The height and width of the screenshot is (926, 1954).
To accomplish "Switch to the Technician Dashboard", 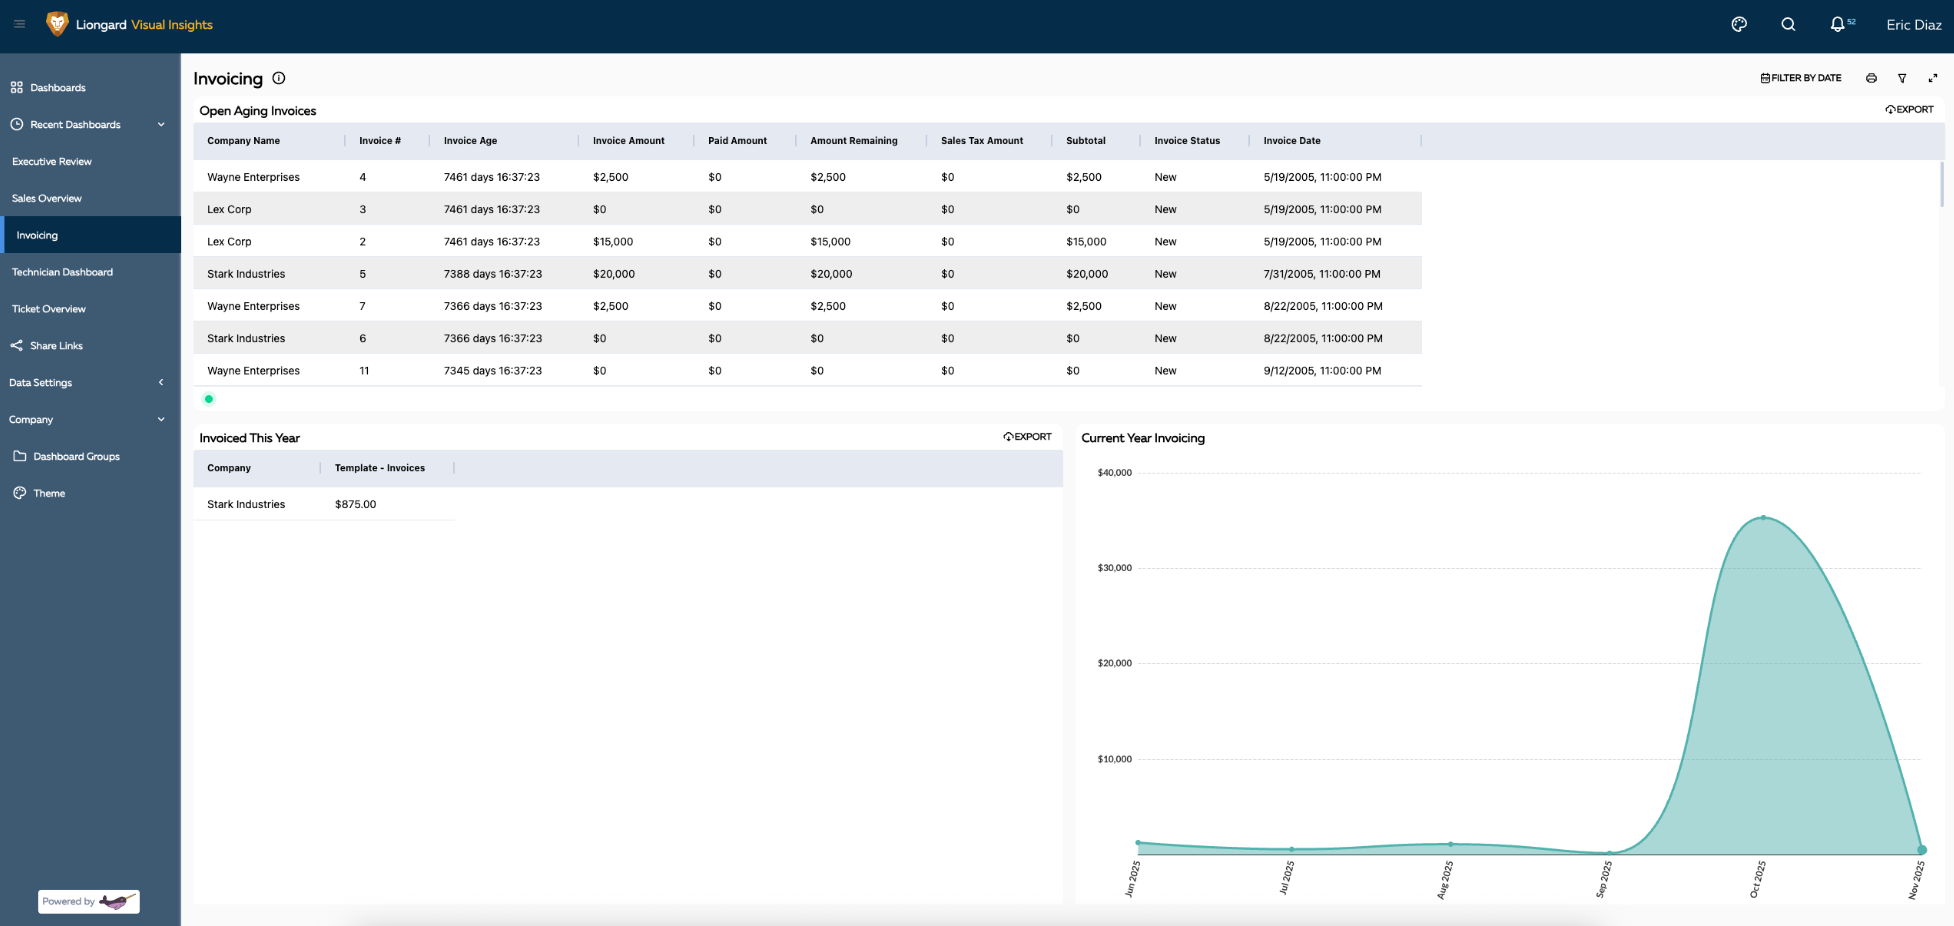I will pos(62,271).
